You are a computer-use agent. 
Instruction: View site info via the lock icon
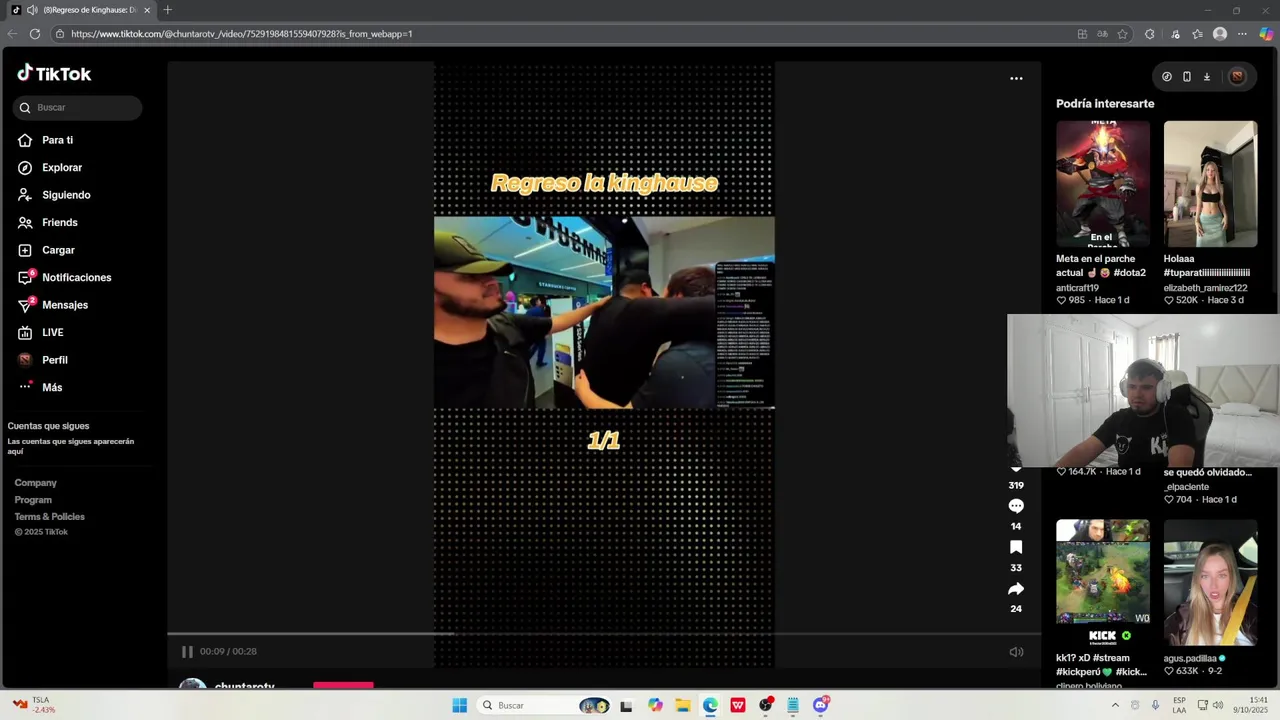[x=60, y=34]
